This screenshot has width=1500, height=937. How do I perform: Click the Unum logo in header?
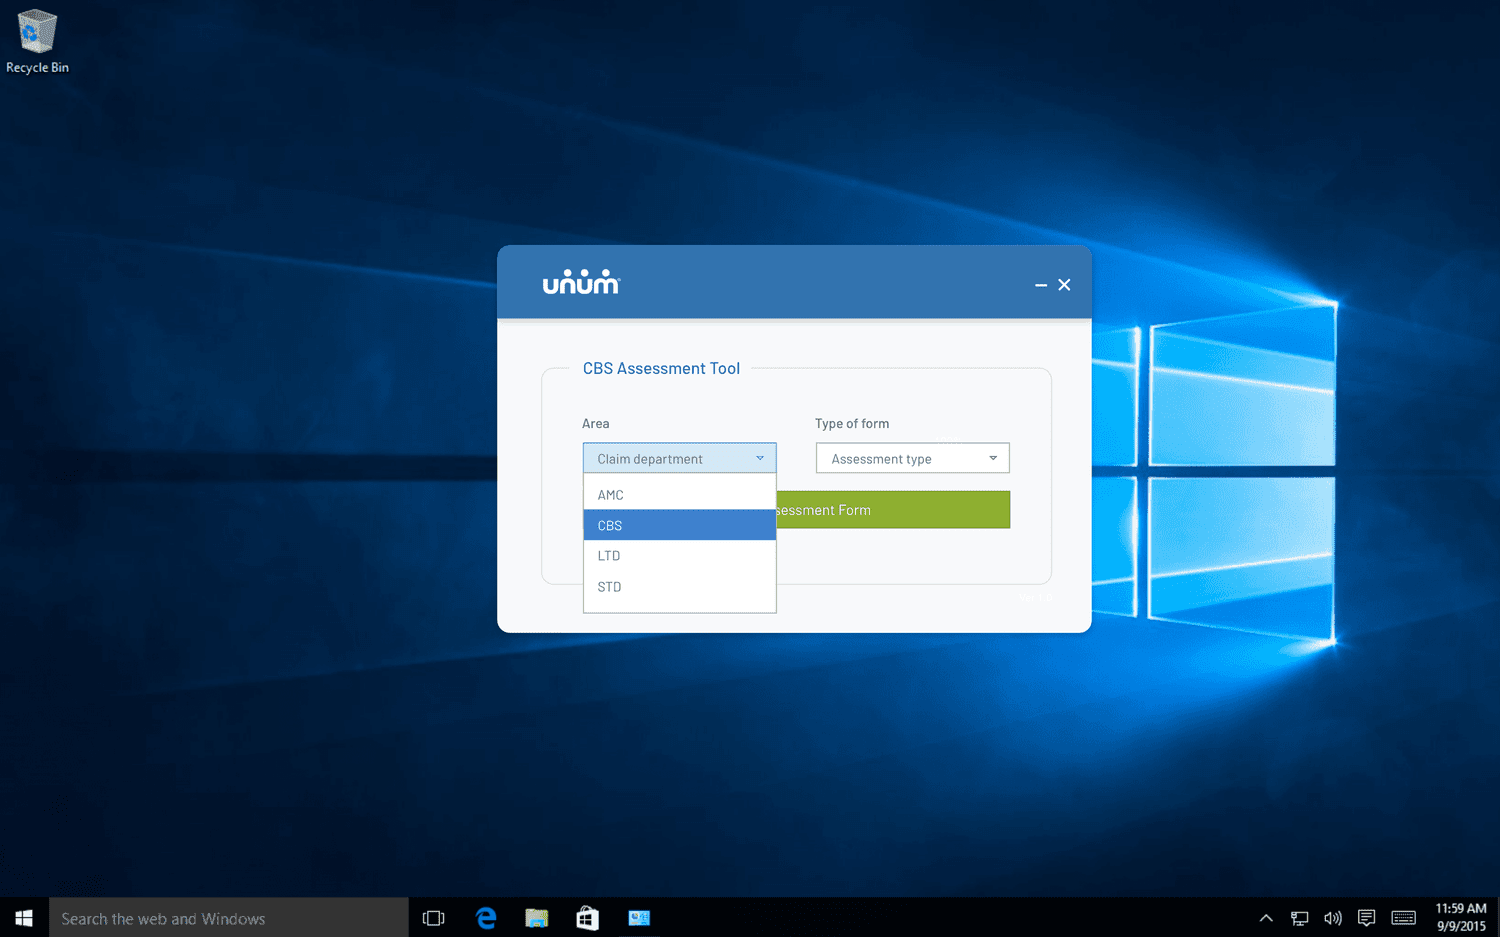pos(581,282)
